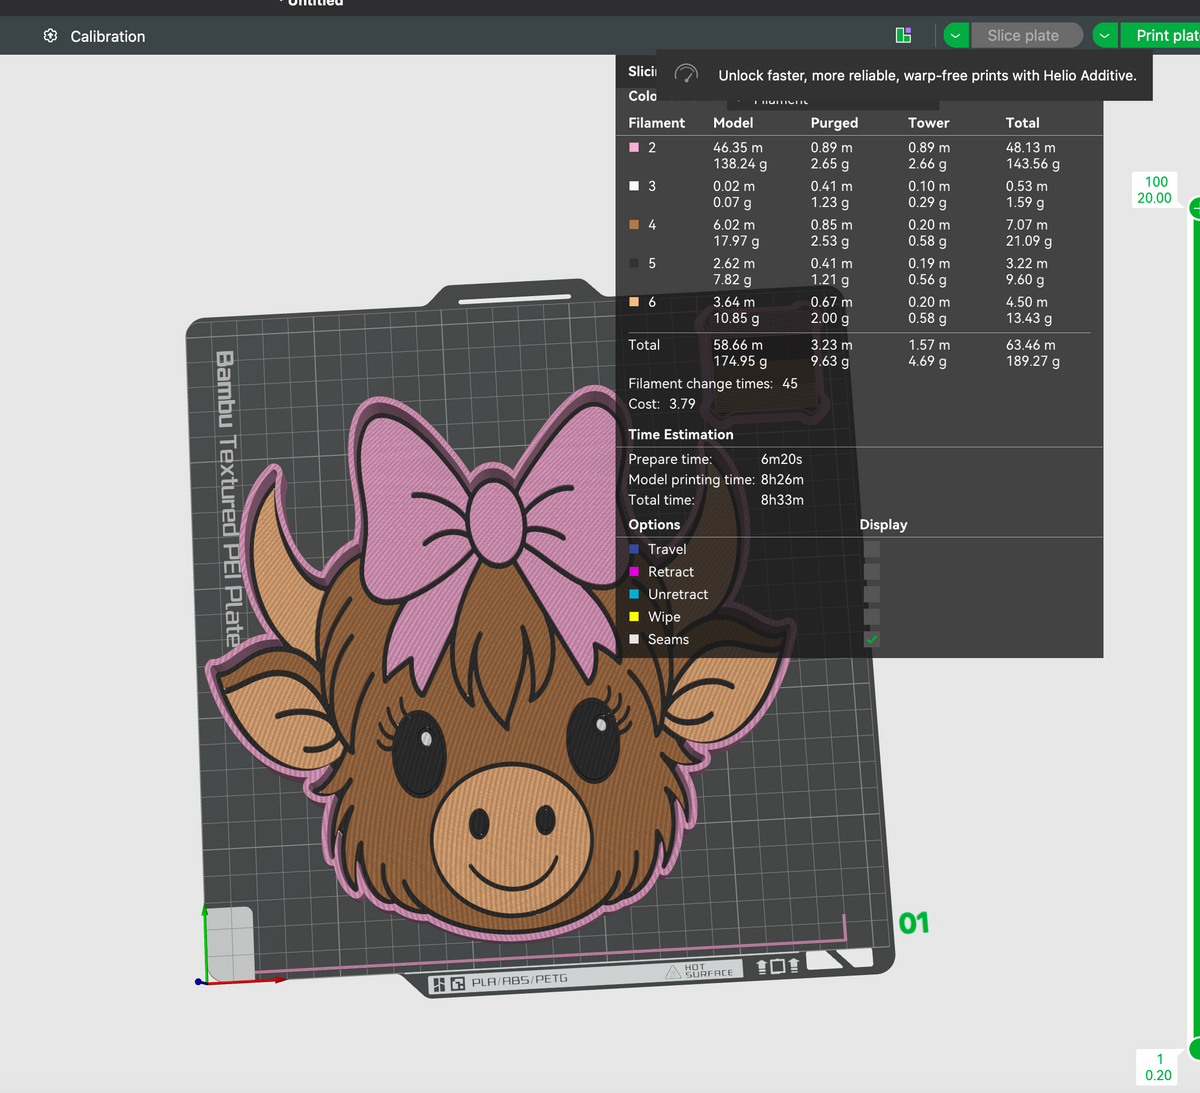Uncheck the Seams display checkbox
The height and width of the screenshot is (1093, 1200).
point(872,639)
